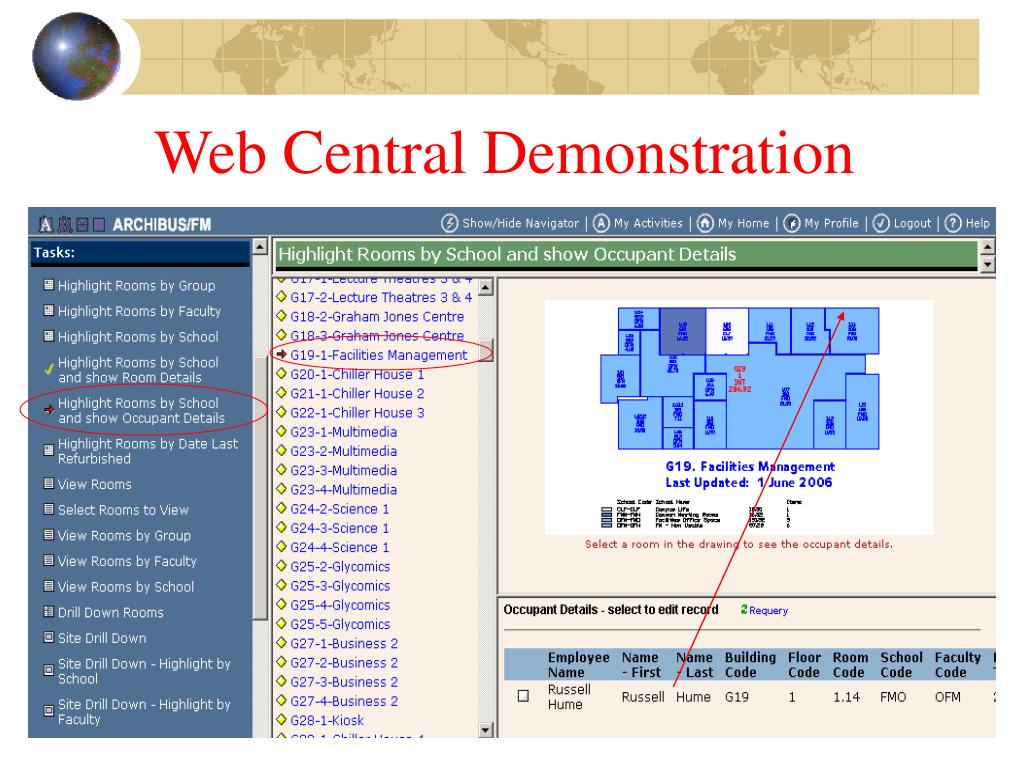Open My Profile menu item

point(831,223)
